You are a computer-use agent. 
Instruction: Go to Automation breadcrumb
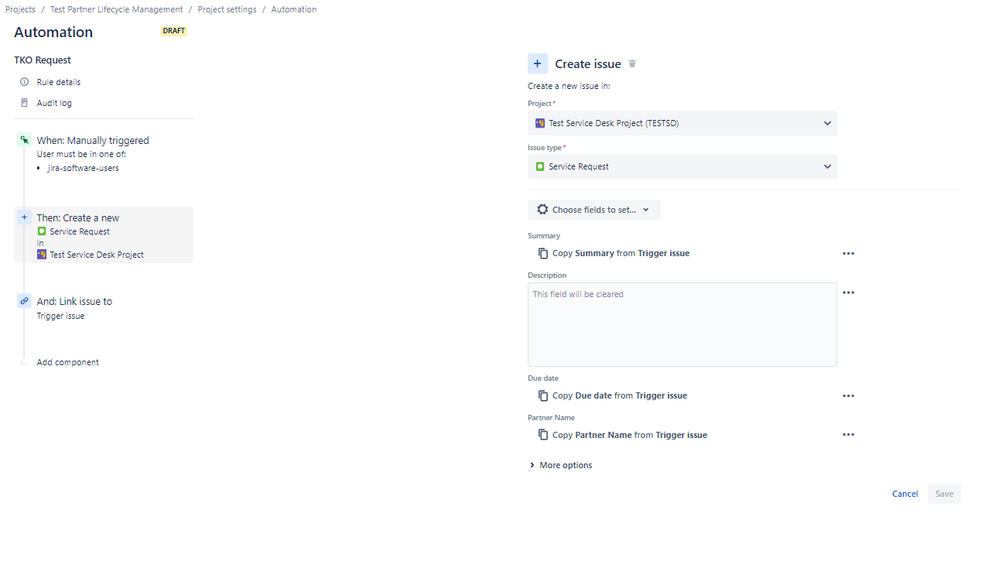pos(294,10)
